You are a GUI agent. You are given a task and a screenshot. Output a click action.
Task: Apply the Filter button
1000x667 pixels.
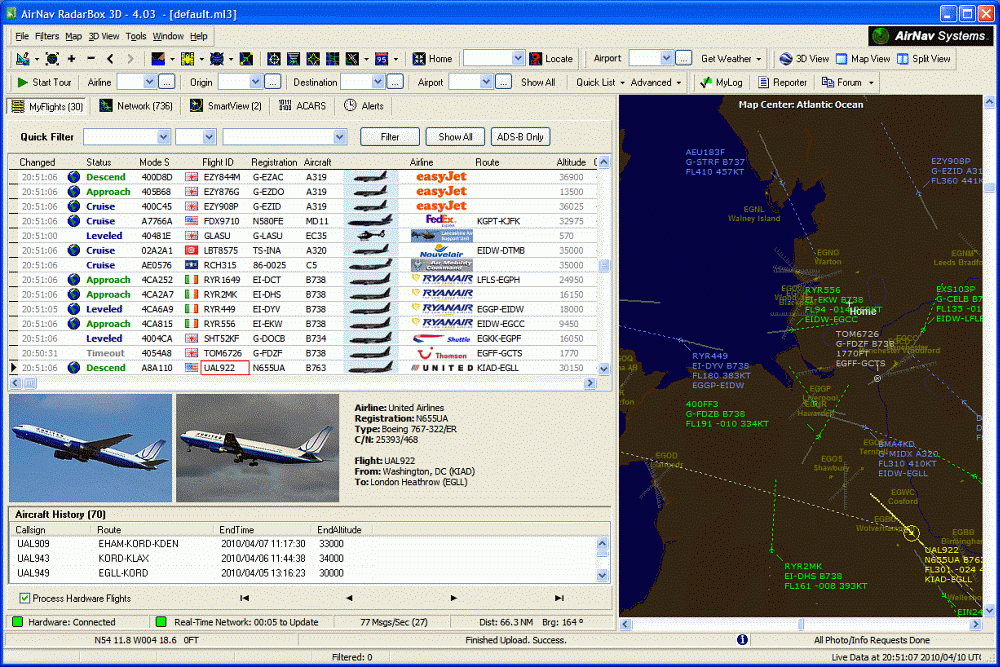click(x=389, y=136)
